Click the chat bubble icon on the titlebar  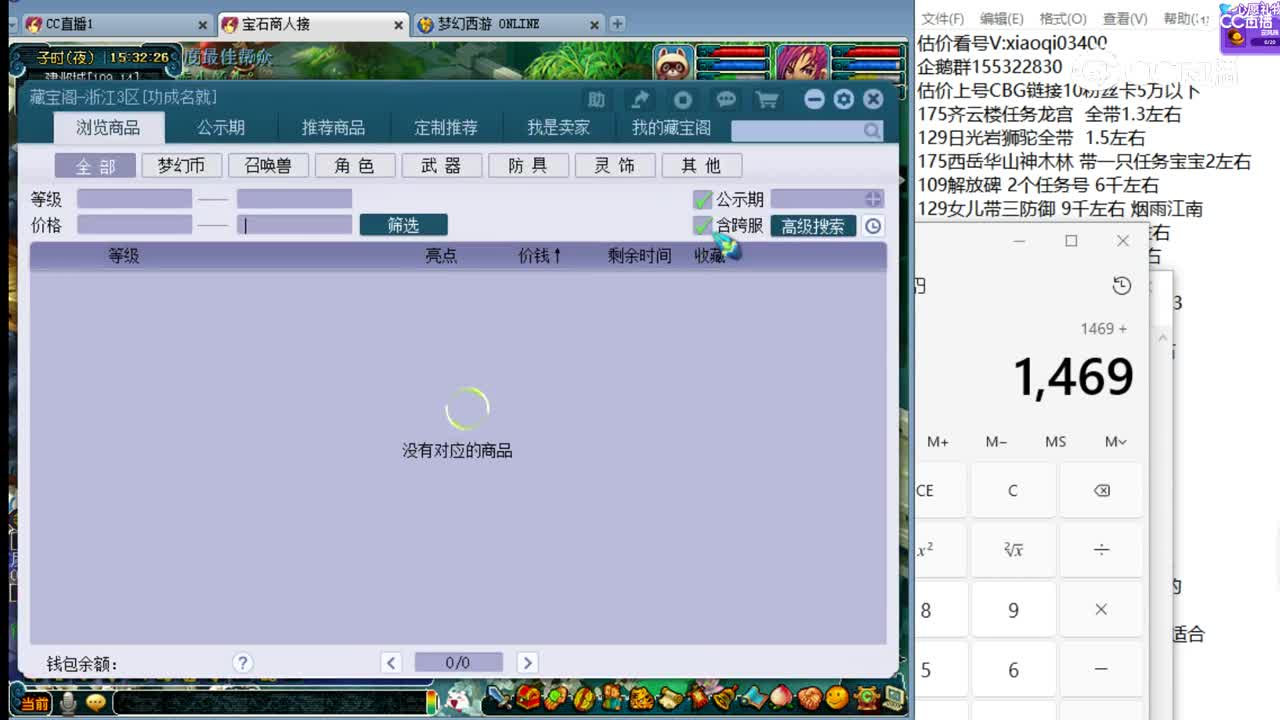click(x=726, y=99)
